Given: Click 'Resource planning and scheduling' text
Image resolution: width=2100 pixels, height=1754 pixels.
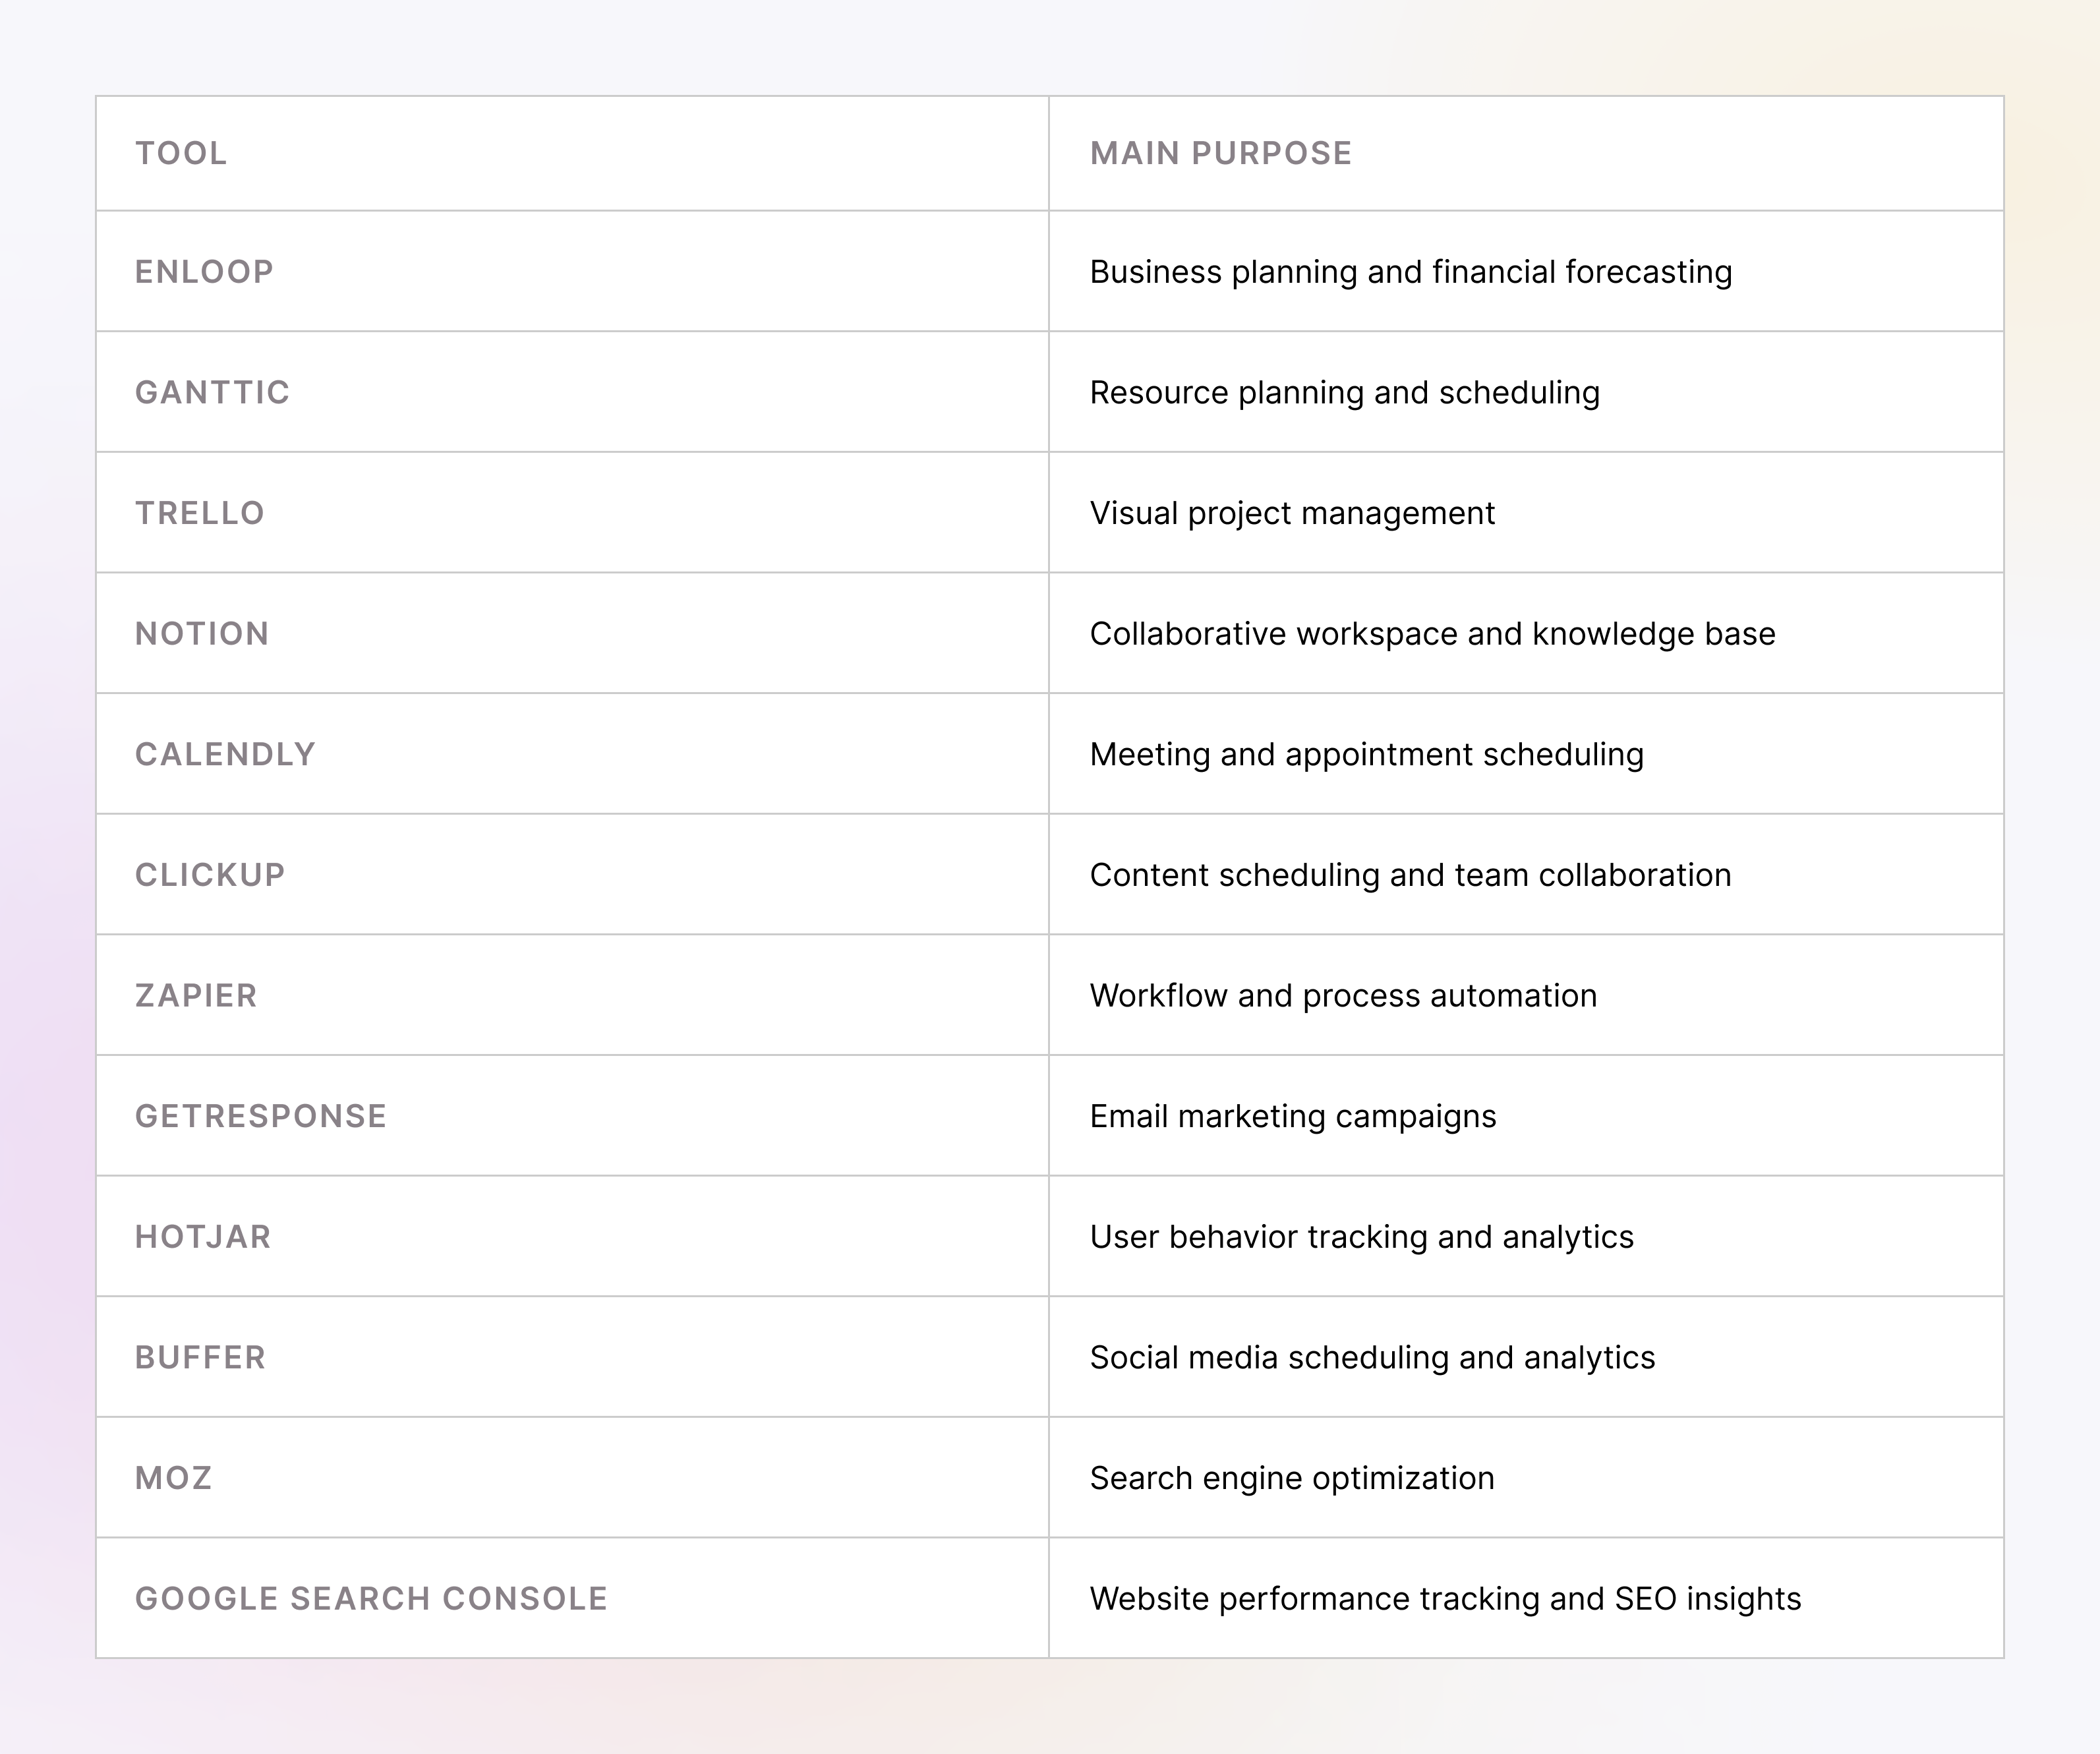Looking at the screenshot, I should point(1344,393).
